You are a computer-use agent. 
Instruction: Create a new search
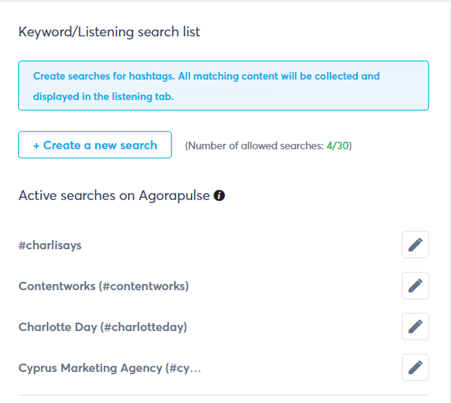tap(95, 145)
